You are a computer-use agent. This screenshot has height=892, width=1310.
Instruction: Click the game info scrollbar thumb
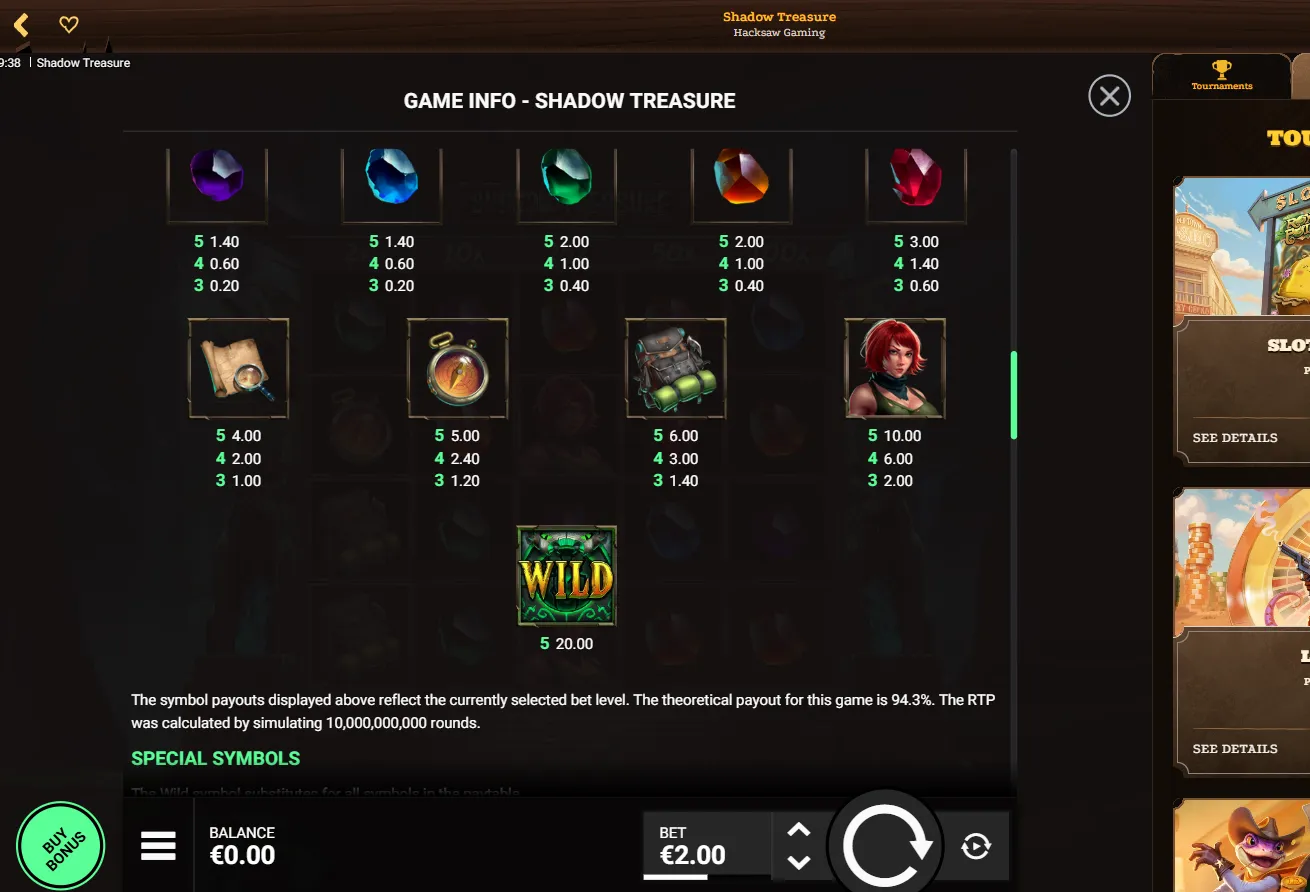1014,395
